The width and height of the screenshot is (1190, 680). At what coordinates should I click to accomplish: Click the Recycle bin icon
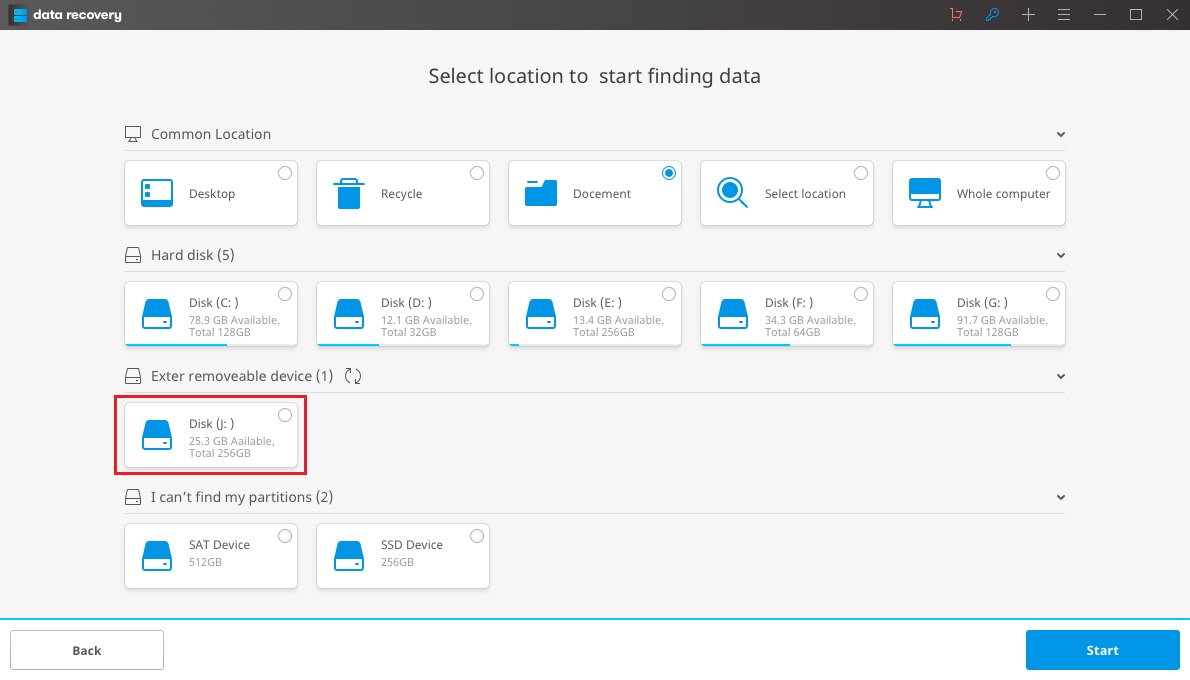point(349,193)
